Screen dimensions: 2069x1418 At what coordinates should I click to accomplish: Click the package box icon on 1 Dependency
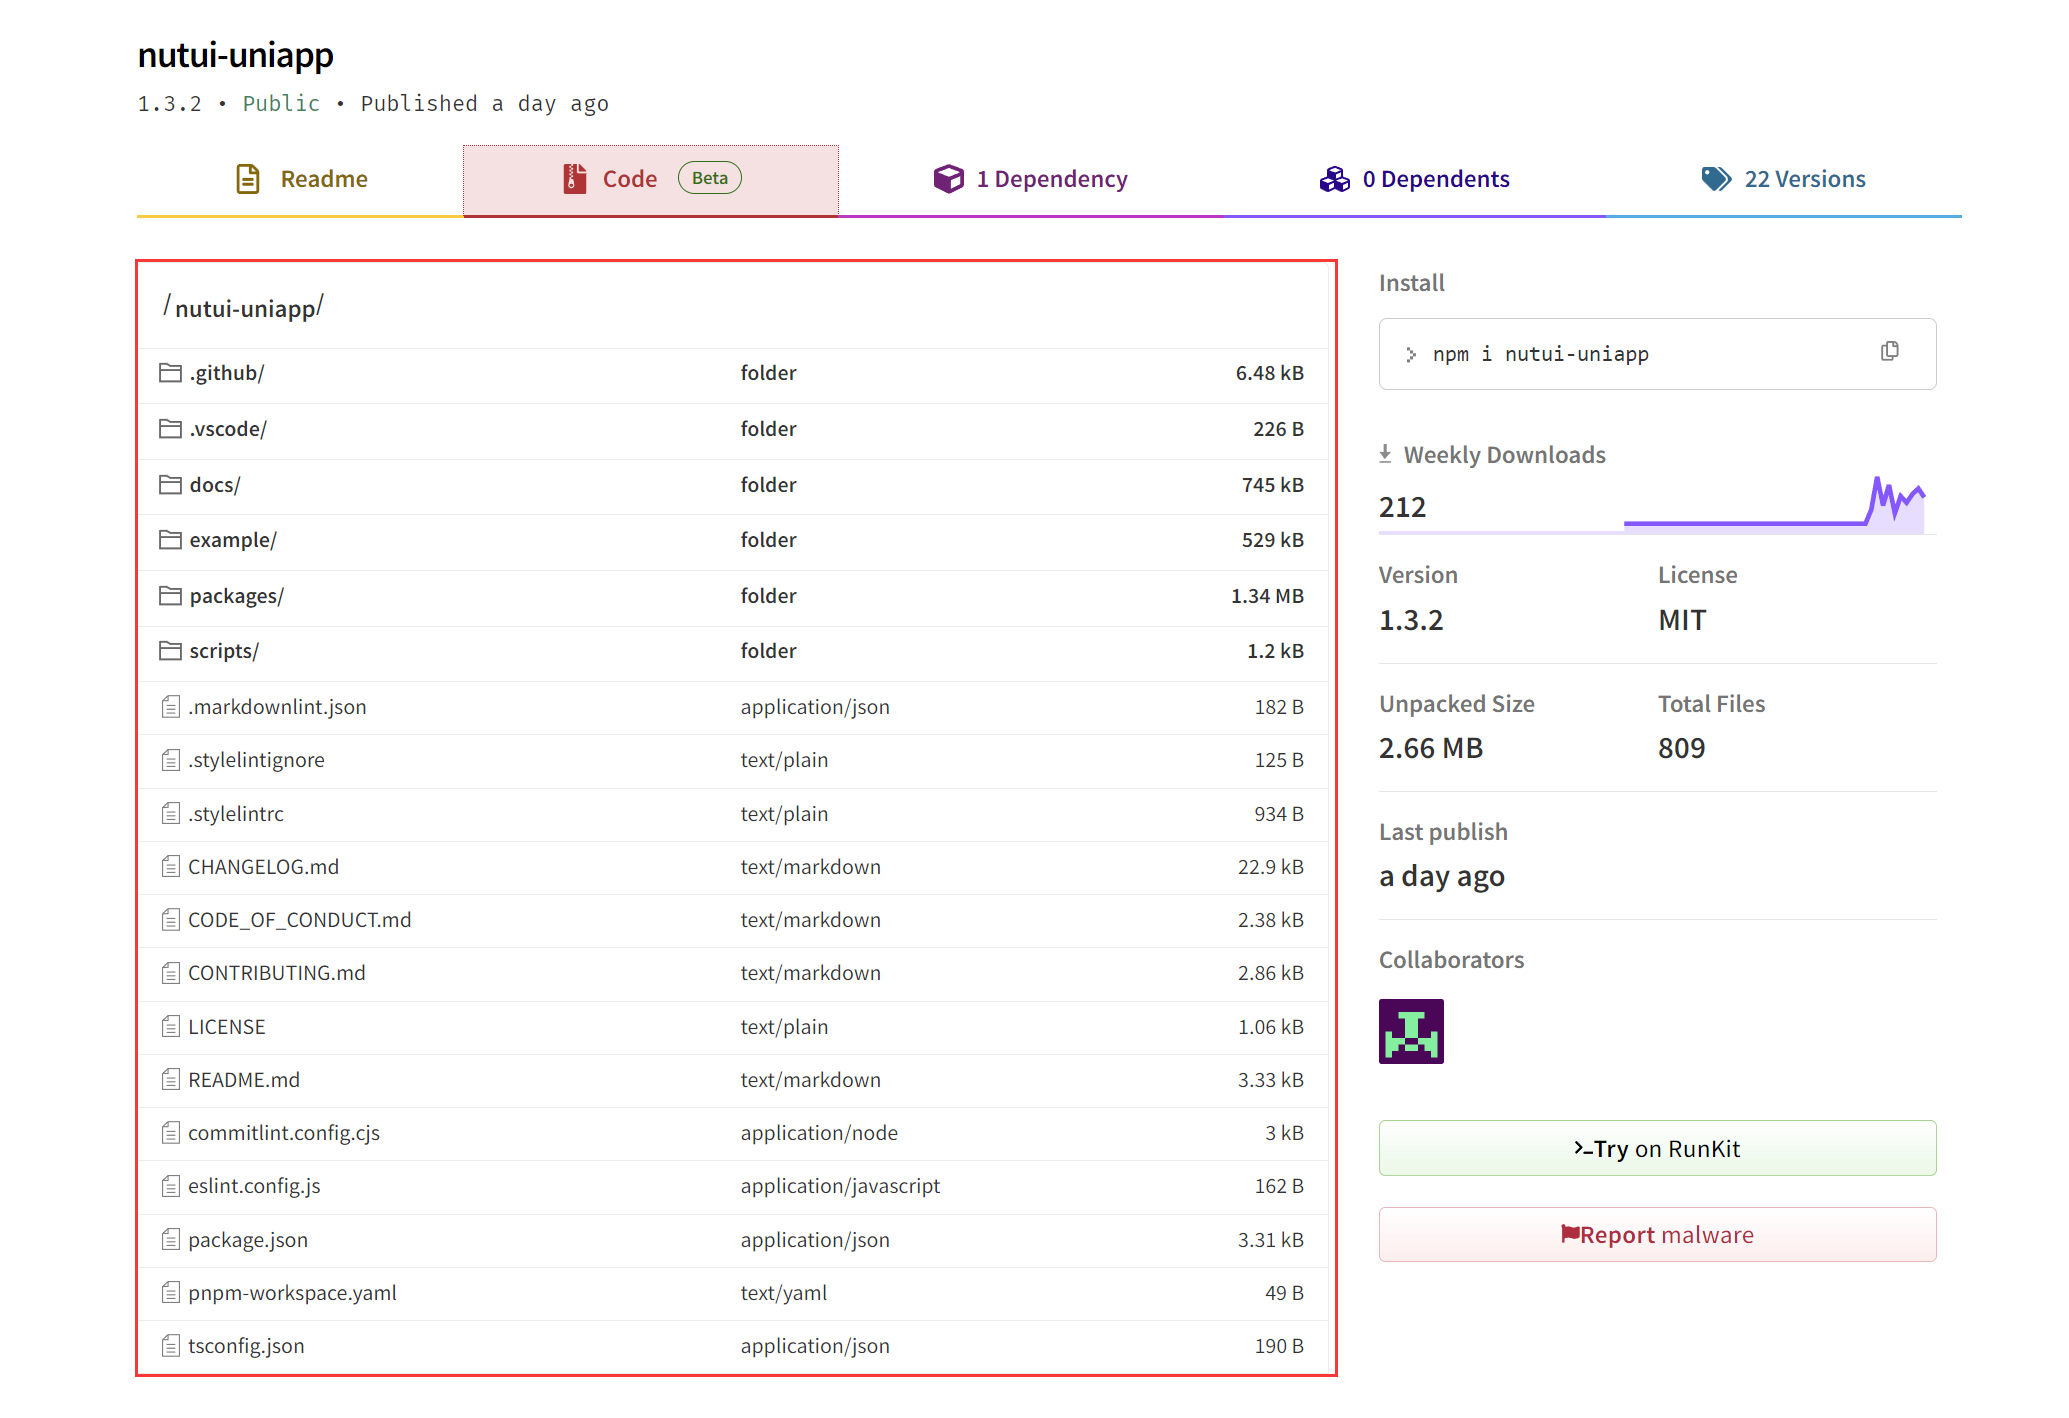click(x=948, y=178)
